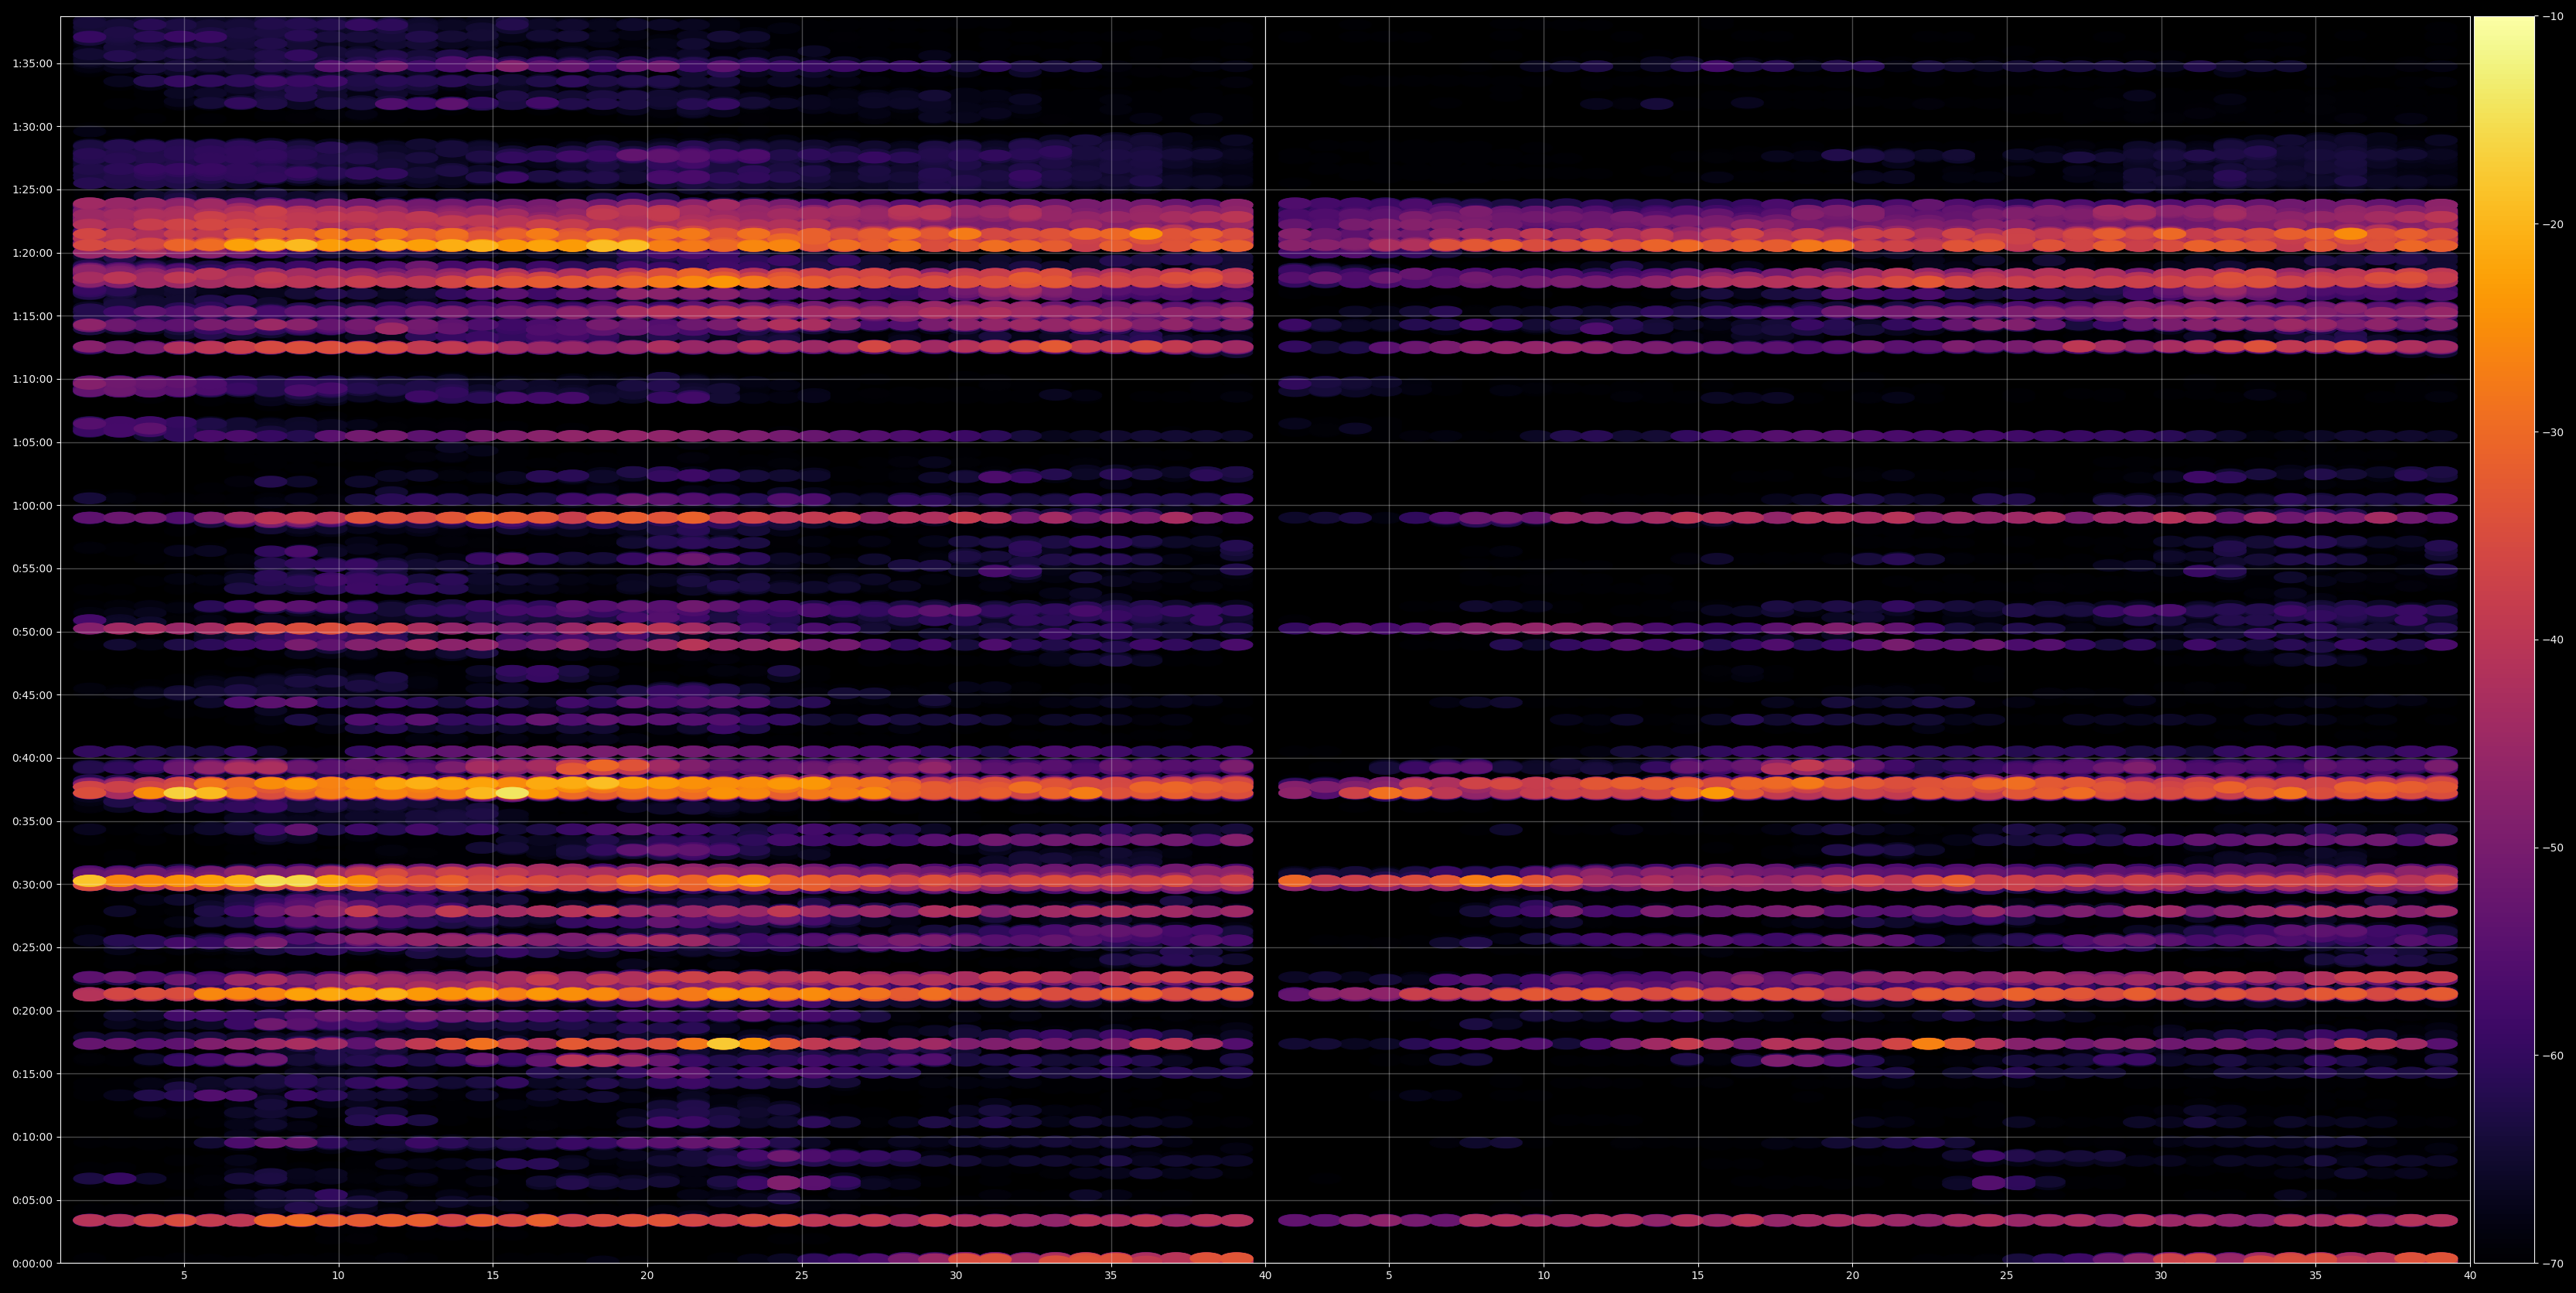The height and width of the screenshot is (1293, 2576).
Task: Select the 0:40:00 time label
Action: pyautogui.click(x=32, y=758)
